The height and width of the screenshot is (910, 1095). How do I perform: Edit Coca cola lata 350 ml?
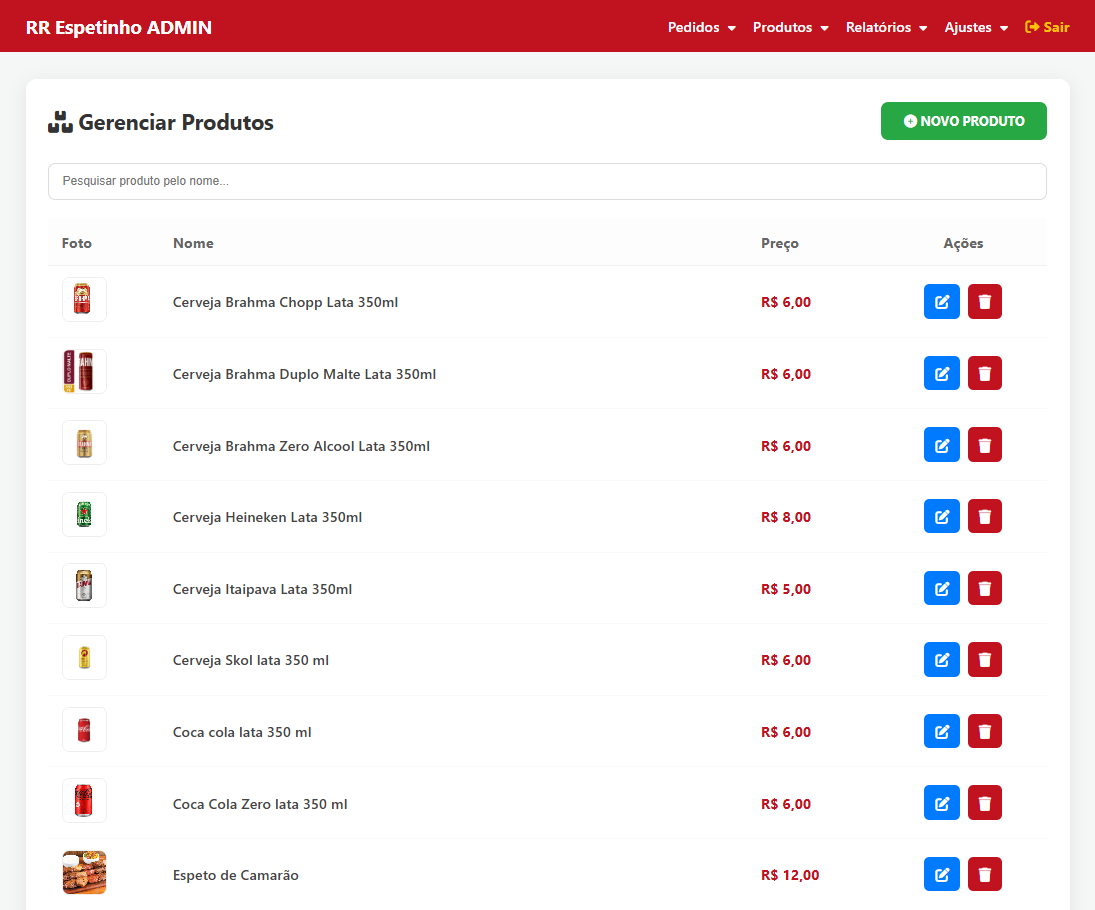[941, 732]
